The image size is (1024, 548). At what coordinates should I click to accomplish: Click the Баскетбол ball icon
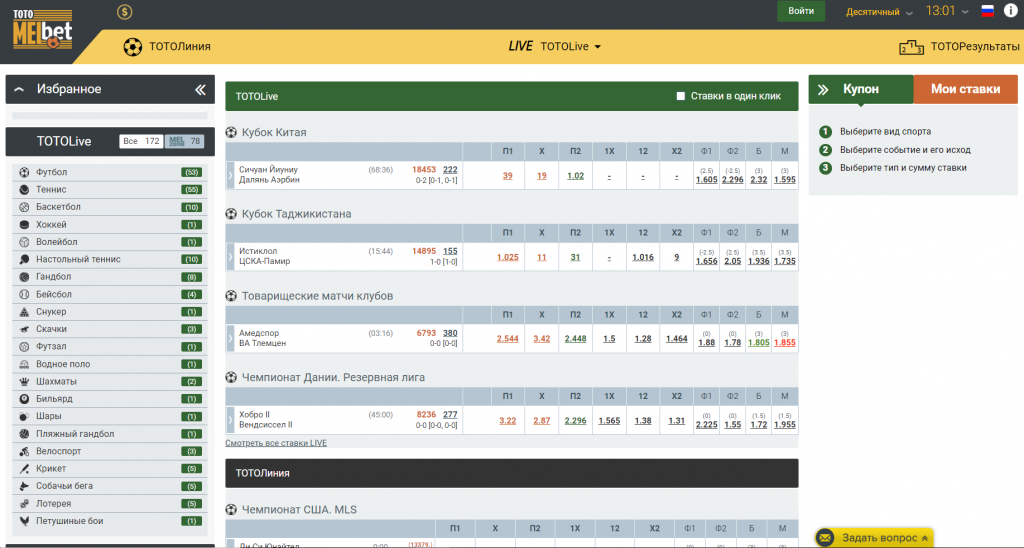pyautogui.click(x=24, y=207)
